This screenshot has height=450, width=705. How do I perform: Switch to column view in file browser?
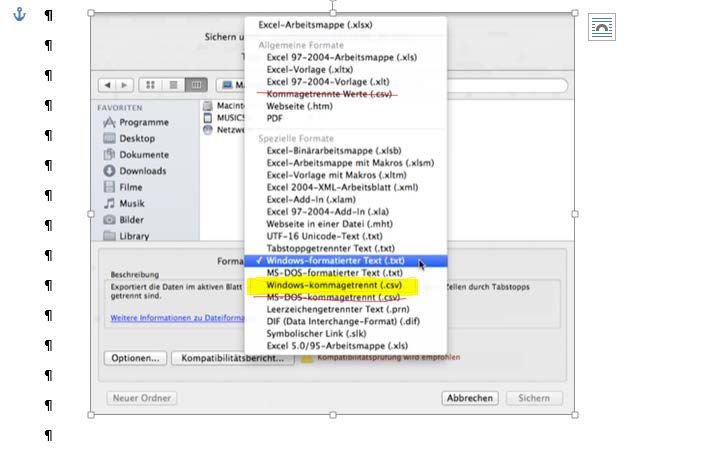[x=196, y=85]
